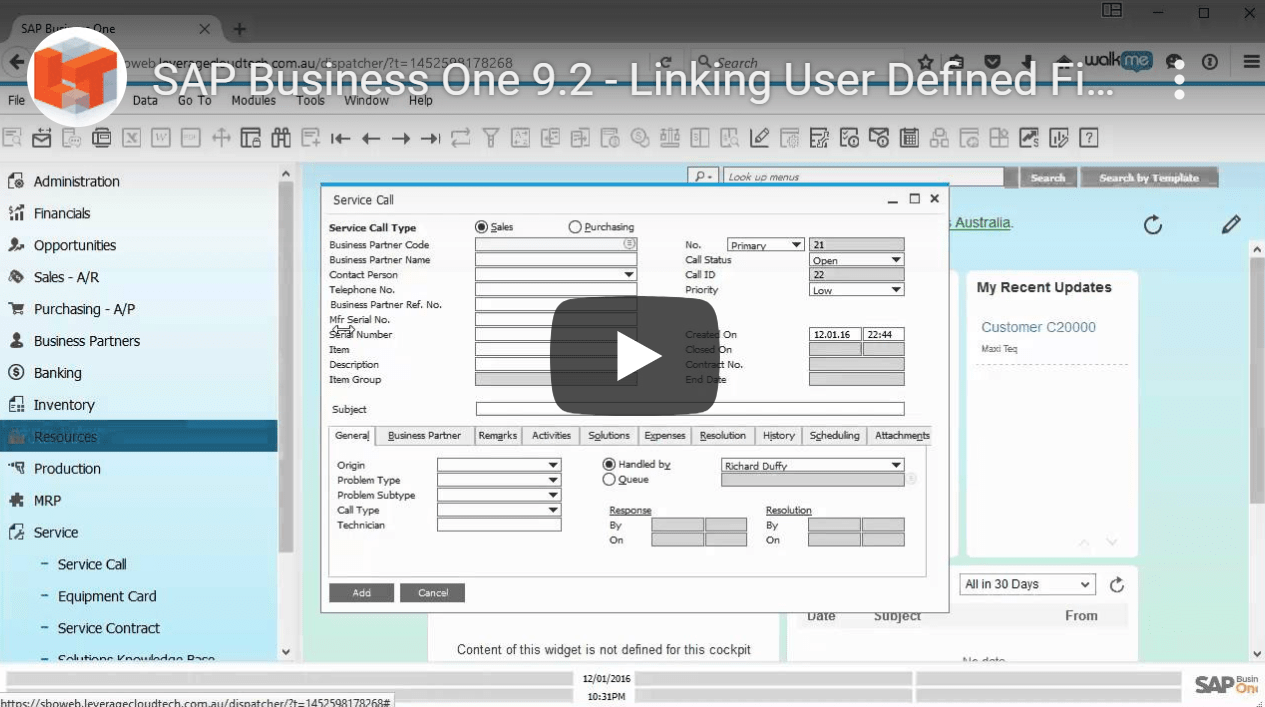Go to the next record arrow

coord(400,138)
